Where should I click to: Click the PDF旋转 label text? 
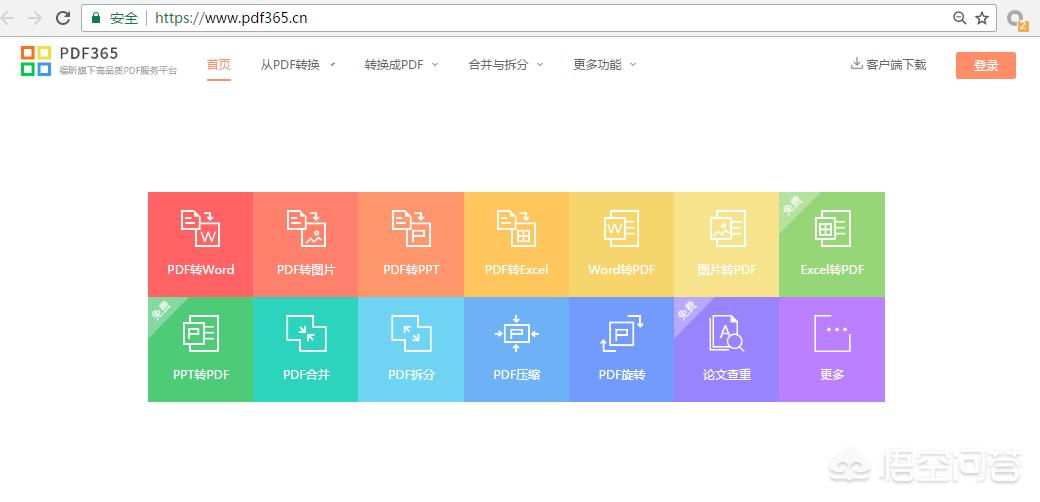tap(621, 375)
